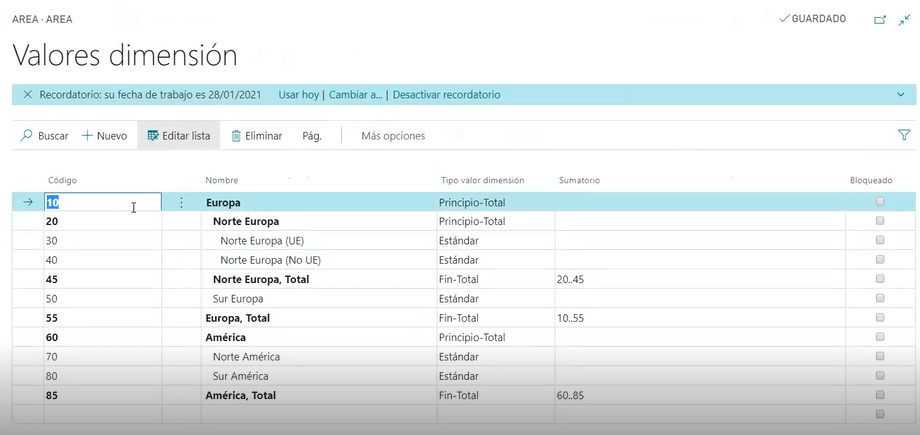Toggle Bloqueado checkbox for América, Total
The width and height of the screenshot is (920, 435).
pyautogui.click(x=880, y=395)
